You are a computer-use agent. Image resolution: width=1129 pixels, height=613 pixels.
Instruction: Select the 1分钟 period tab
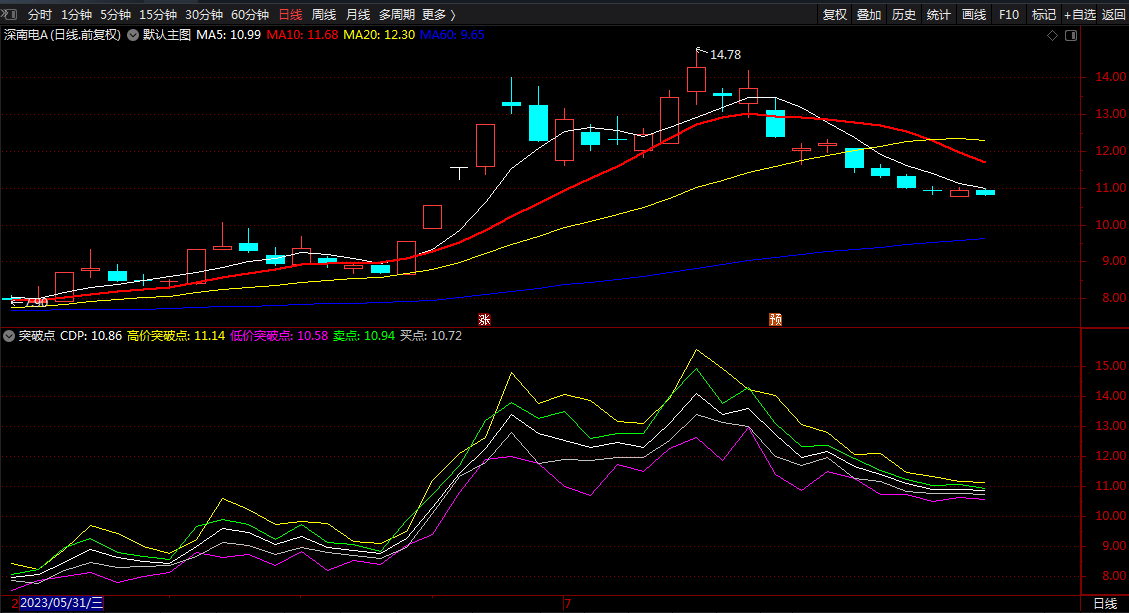pos(76,14)
